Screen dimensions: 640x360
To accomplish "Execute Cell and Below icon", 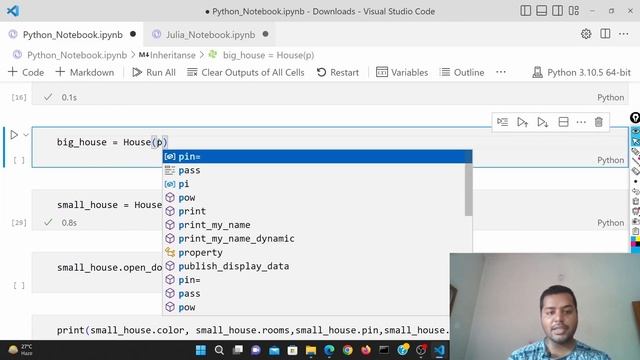I will click(x=542, y=122).
